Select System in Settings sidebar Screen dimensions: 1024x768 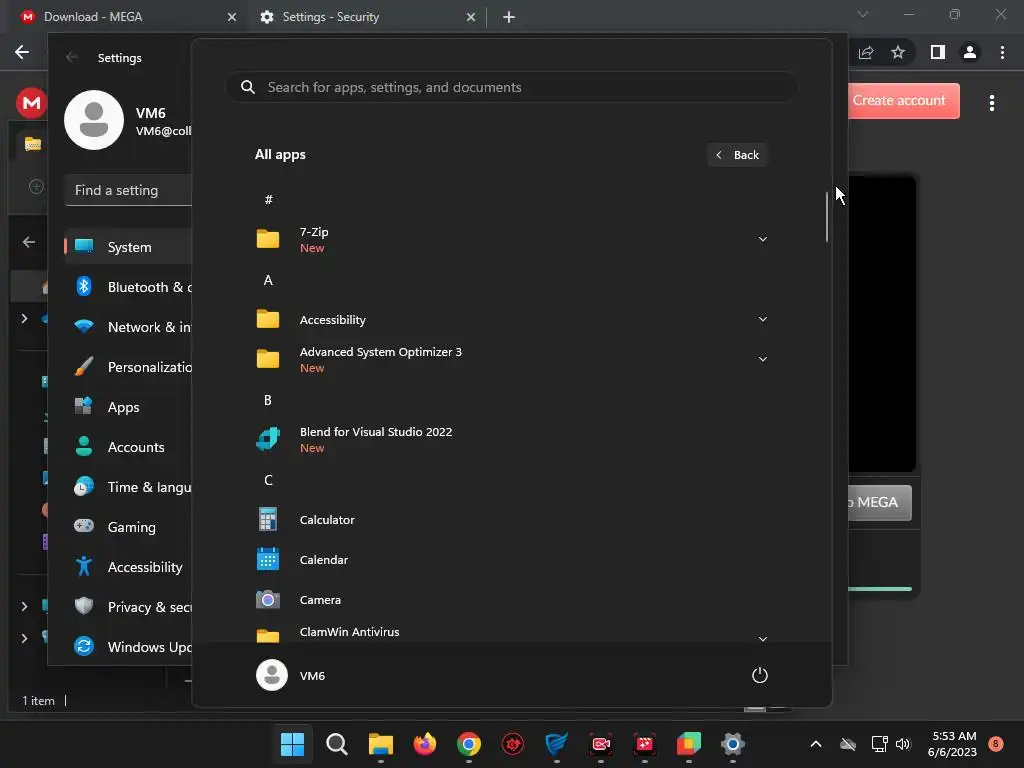(128, 247)
